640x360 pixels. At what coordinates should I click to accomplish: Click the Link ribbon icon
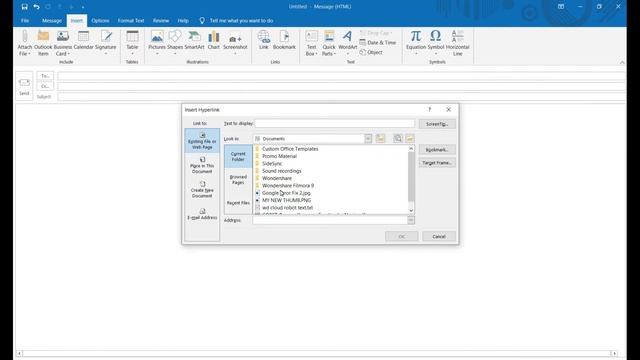tap(264, 41)
